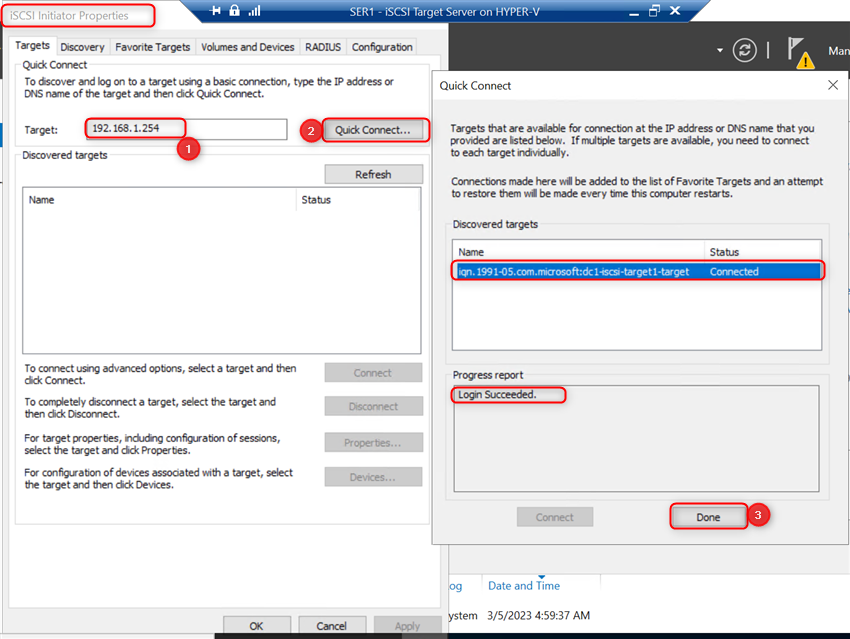
Task: Click the lock icon in the VM connection bar
Action: click(x=234, y=11)
